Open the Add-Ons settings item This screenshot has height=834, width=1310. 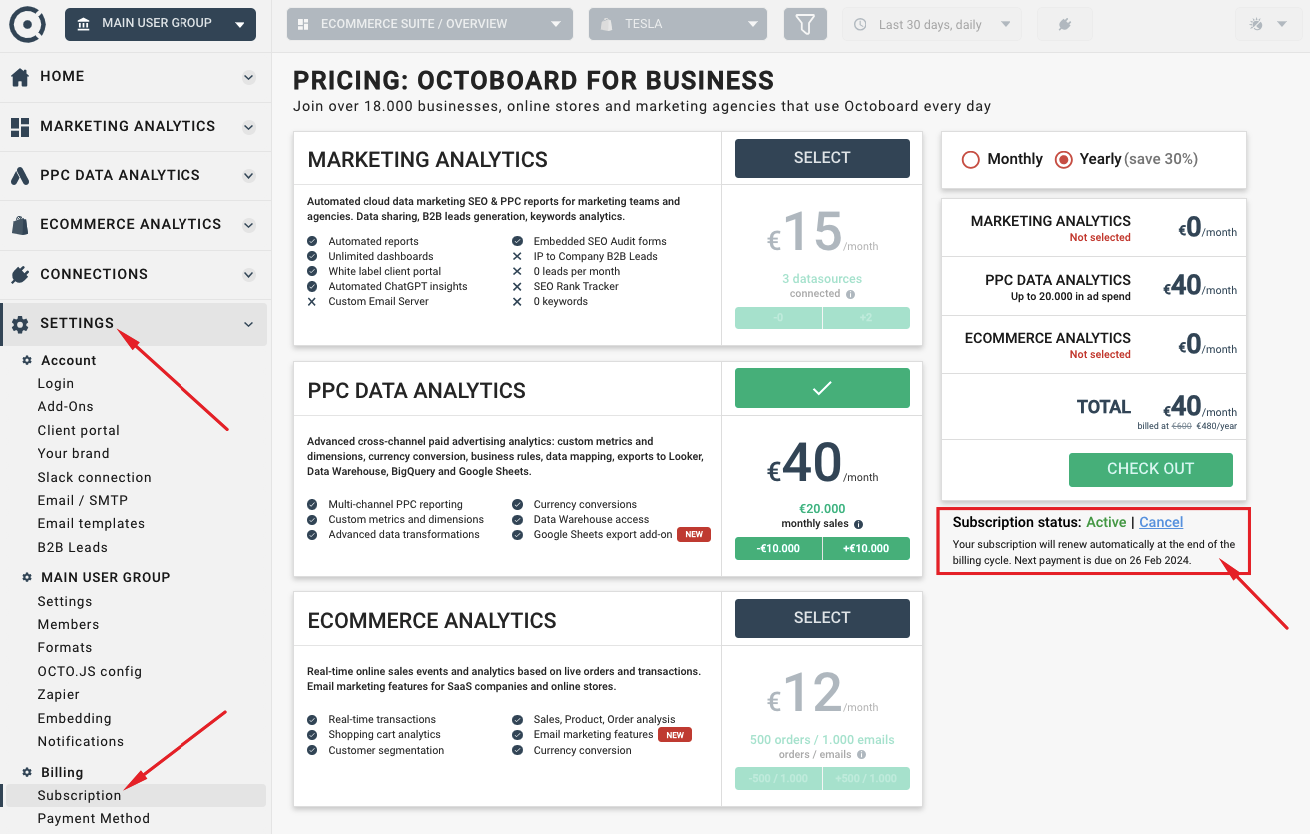66,406
